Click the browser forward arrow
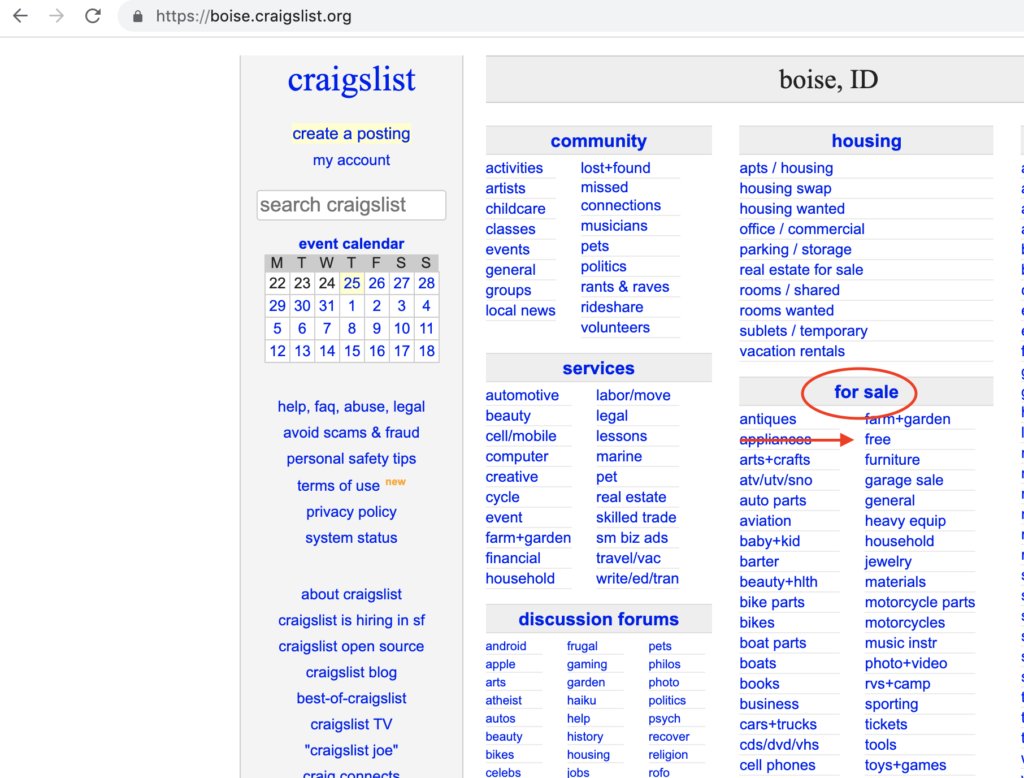Viewport: 1024px width, 778px height. pyautogui.click(x=57, y=16)
